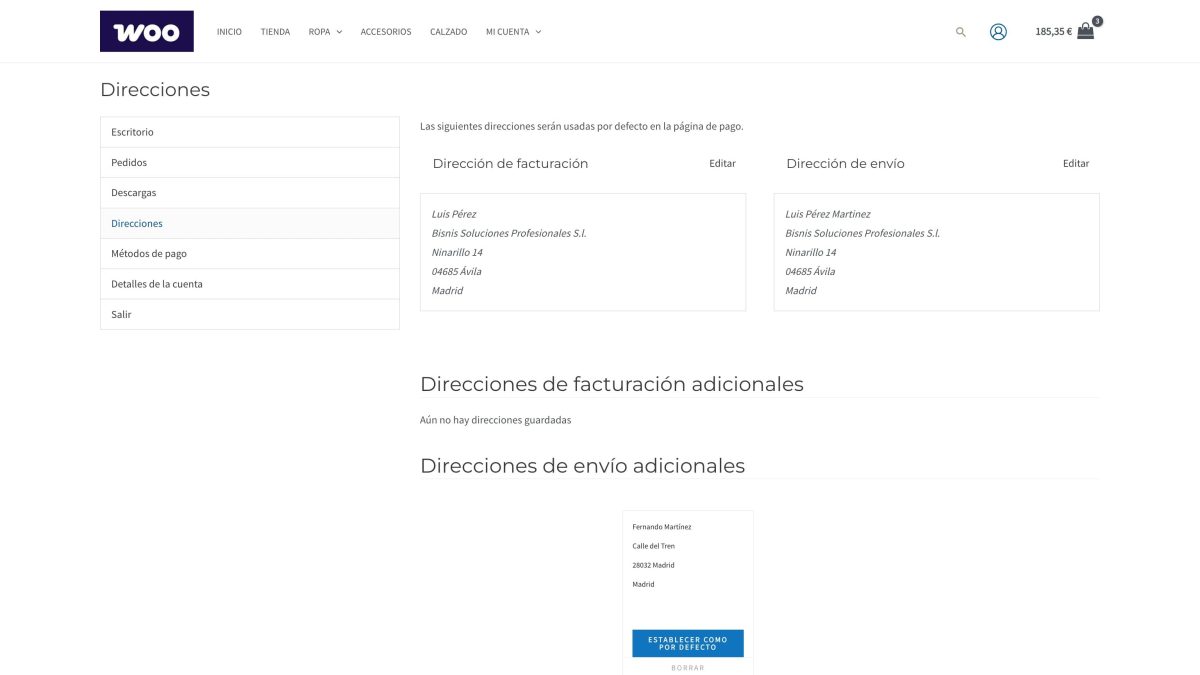Click the cart item count badge
The width and height of the screenshot is (1200, 675).
point(1095,19)
